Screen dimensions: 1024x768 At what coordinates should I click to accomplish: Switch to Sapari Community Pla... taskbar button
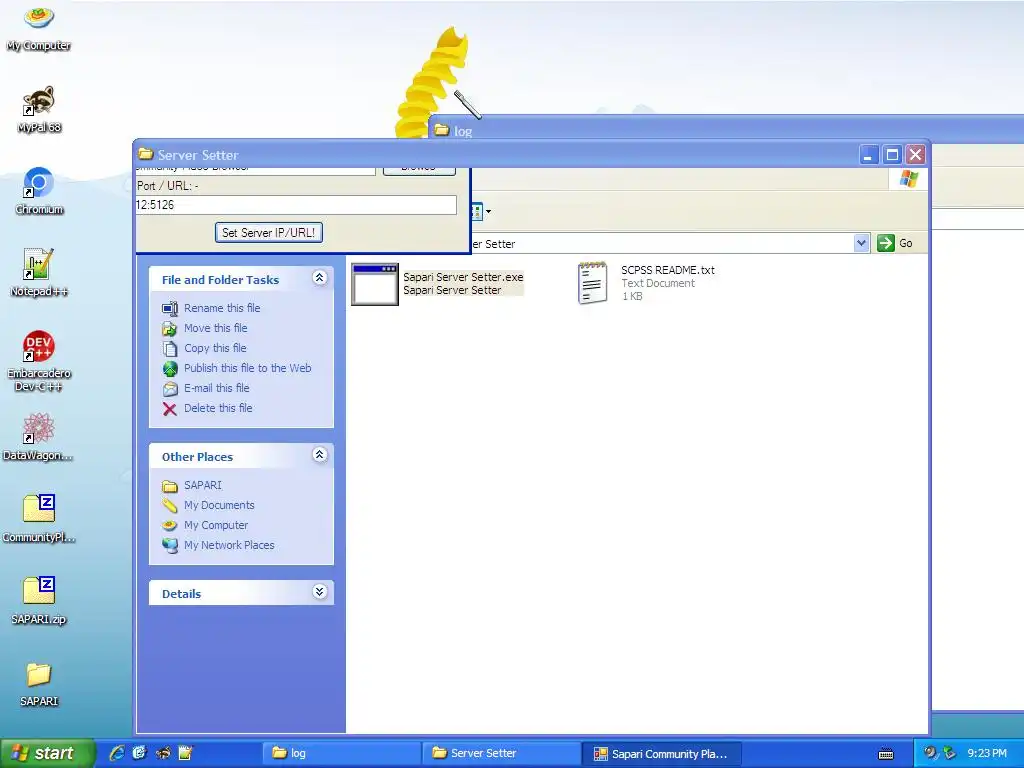point(661,753)
